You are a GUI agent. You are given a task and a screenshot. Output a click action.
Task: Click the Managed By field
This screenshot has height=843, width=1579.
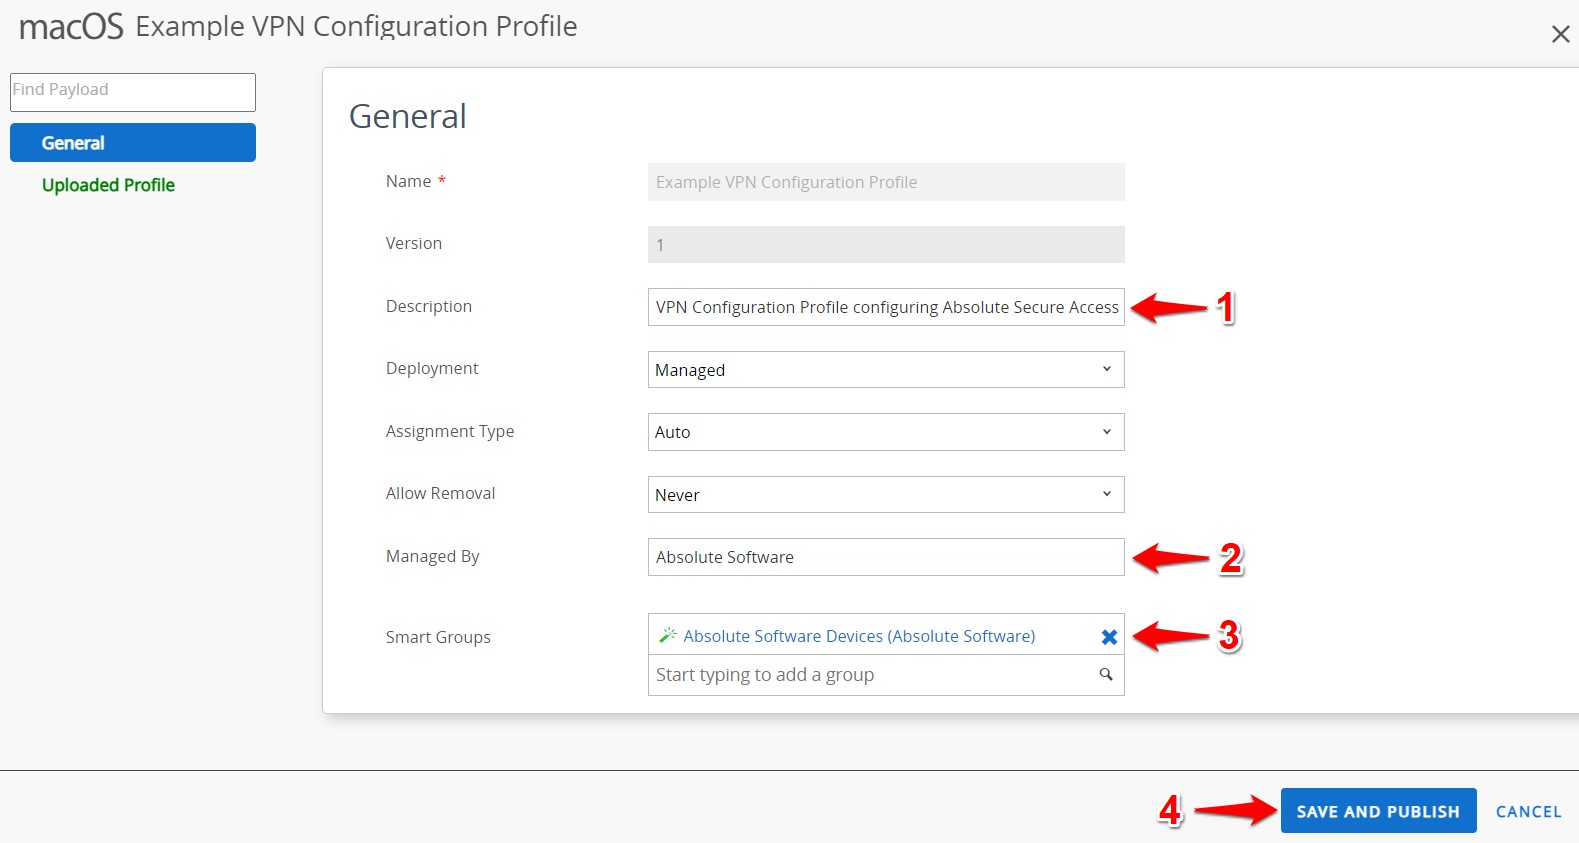click(886, 557)
